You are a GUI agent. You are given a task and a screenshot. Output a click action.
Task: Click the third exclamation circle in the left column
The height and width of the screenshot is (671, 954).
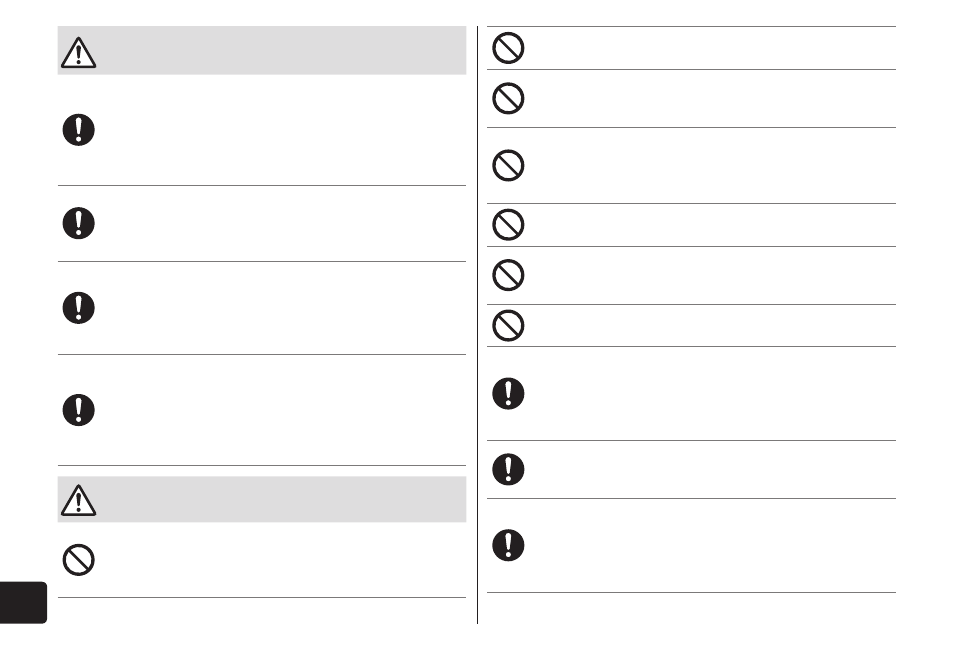[x=78, y=308]
